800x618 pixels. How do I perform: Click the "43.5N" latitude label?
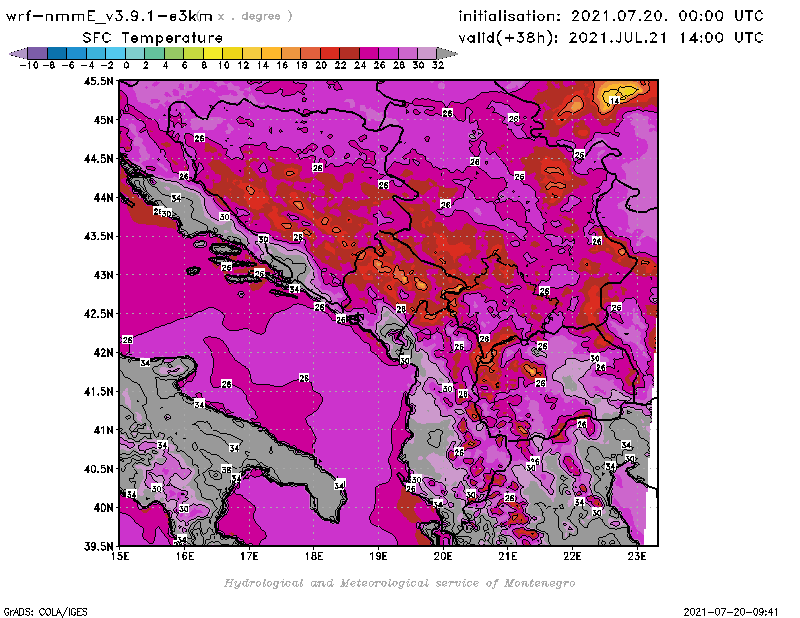click(99, 236)
